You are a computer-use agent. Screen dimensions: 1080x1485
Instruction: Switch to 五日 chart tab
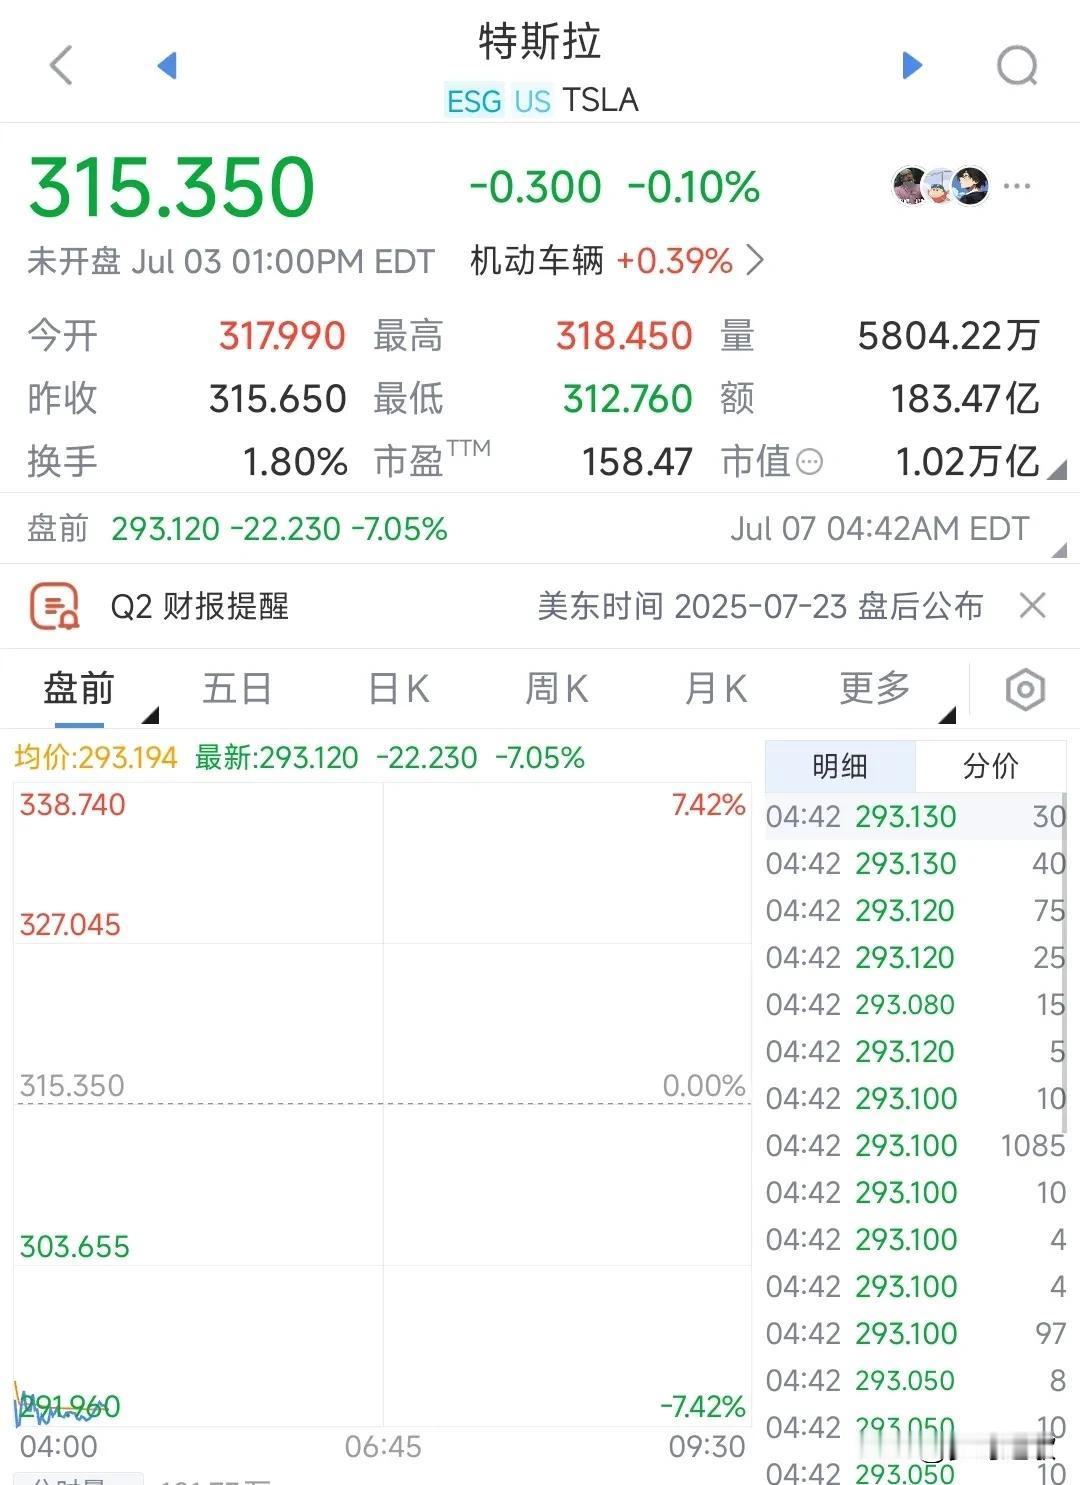tap(237, 689)
